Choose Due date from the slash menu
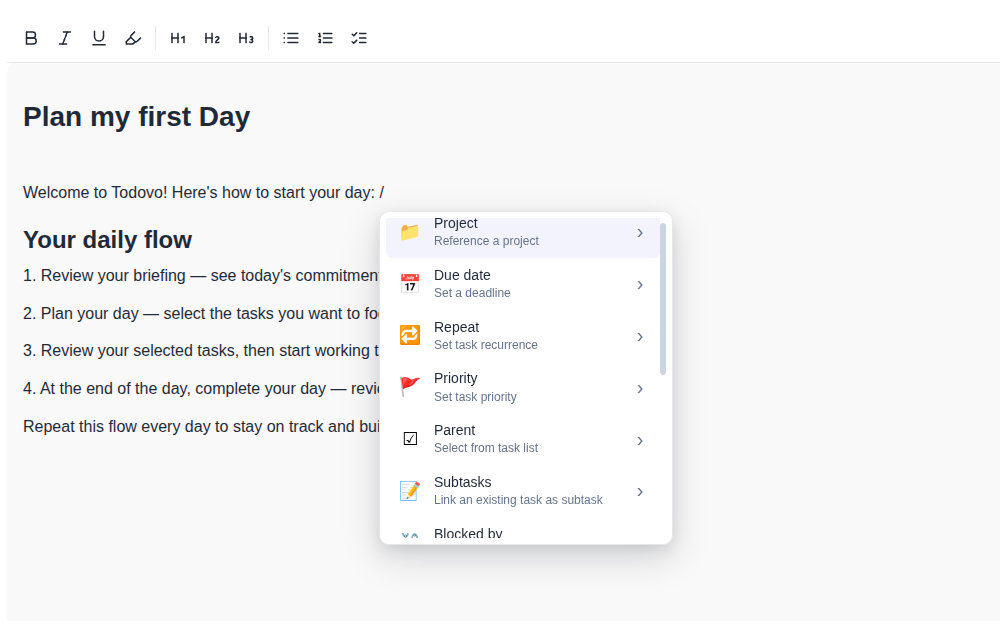The image size is (1000, 624). click(522, 284)
